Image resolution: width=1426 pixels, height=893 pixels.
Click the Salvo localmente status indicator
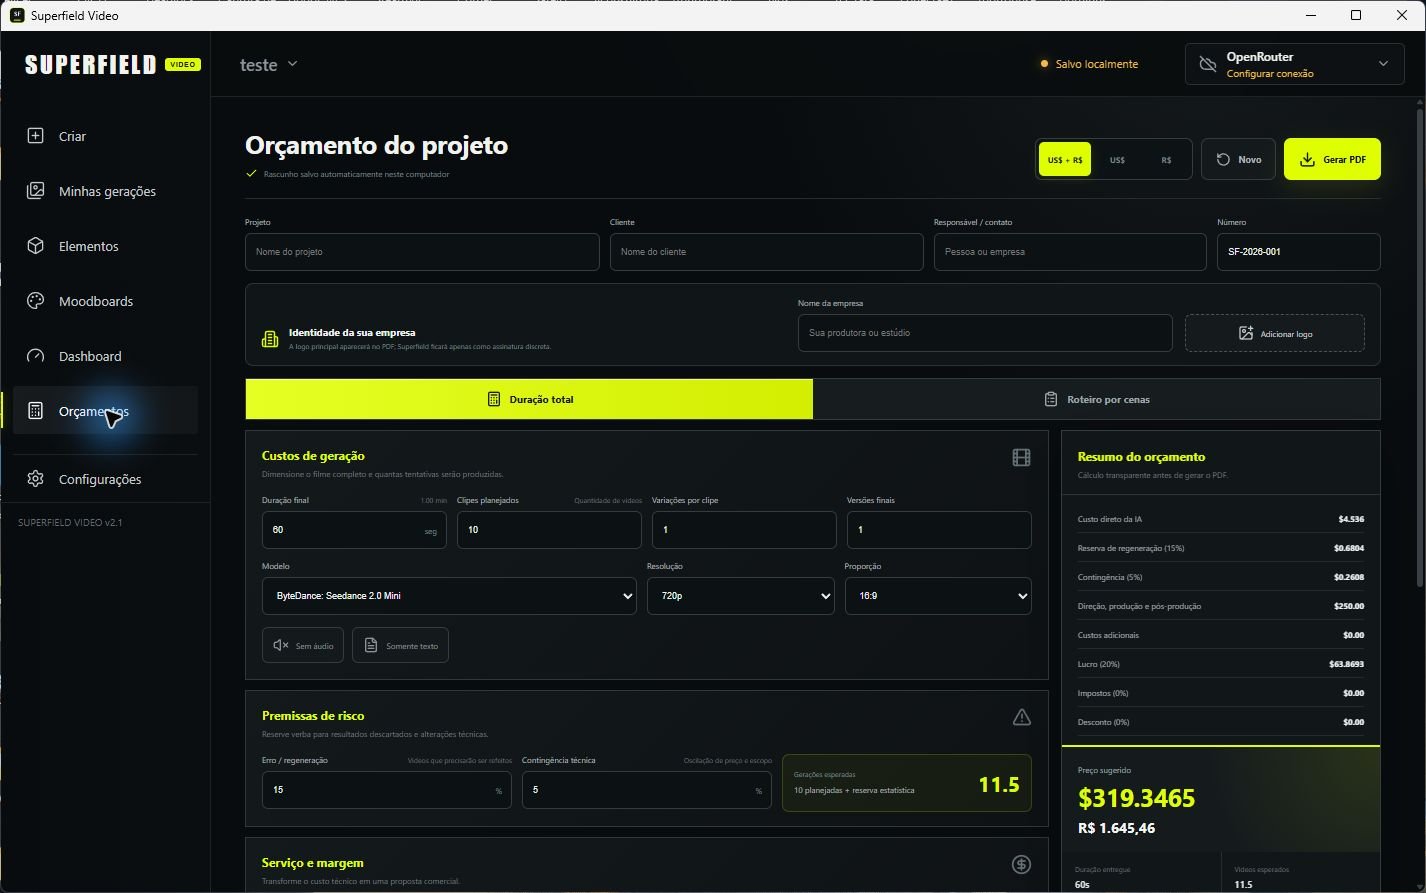click(x=1089, y=64)
